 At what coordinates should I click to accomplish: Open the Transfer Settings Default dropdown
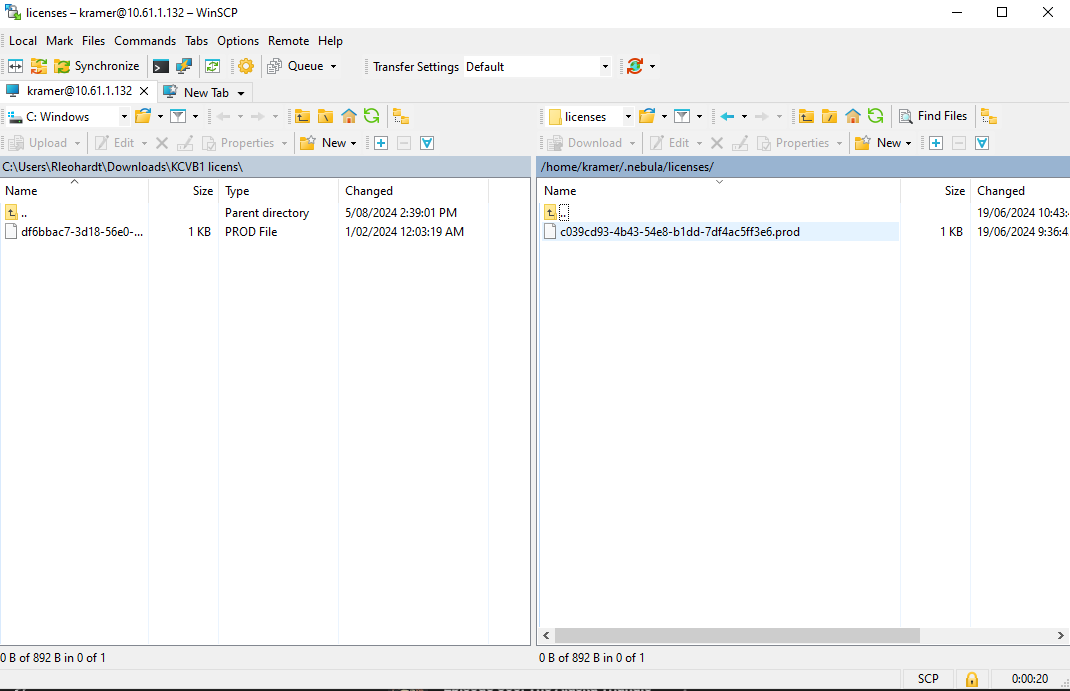tap(605, 67)
